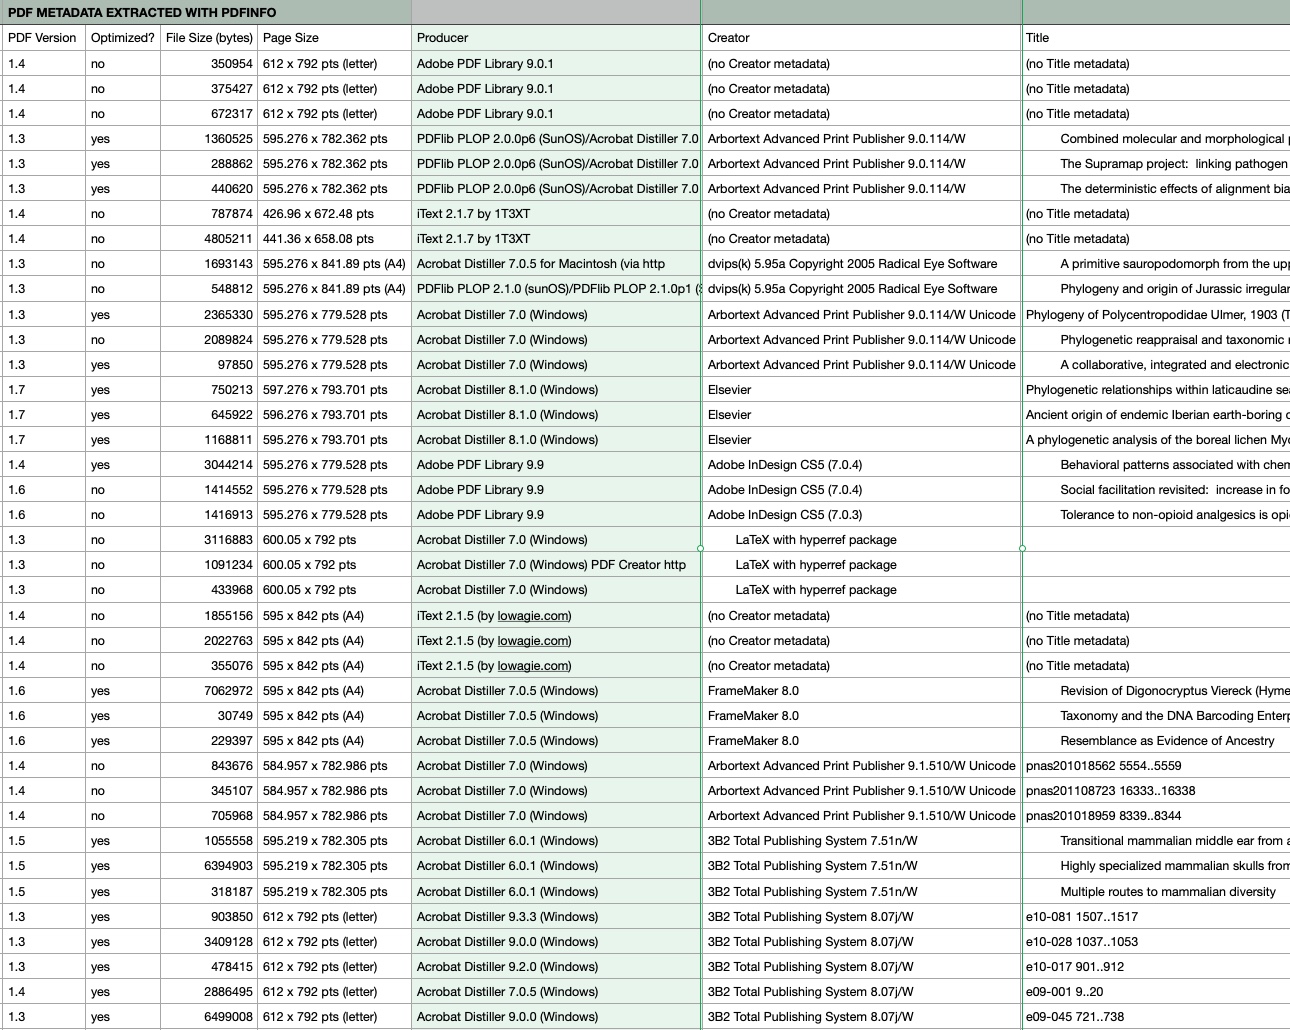1290x1030 pixels.
Task: Click the File Size (bytes) header cell
Action: click(x=208, y=38)
